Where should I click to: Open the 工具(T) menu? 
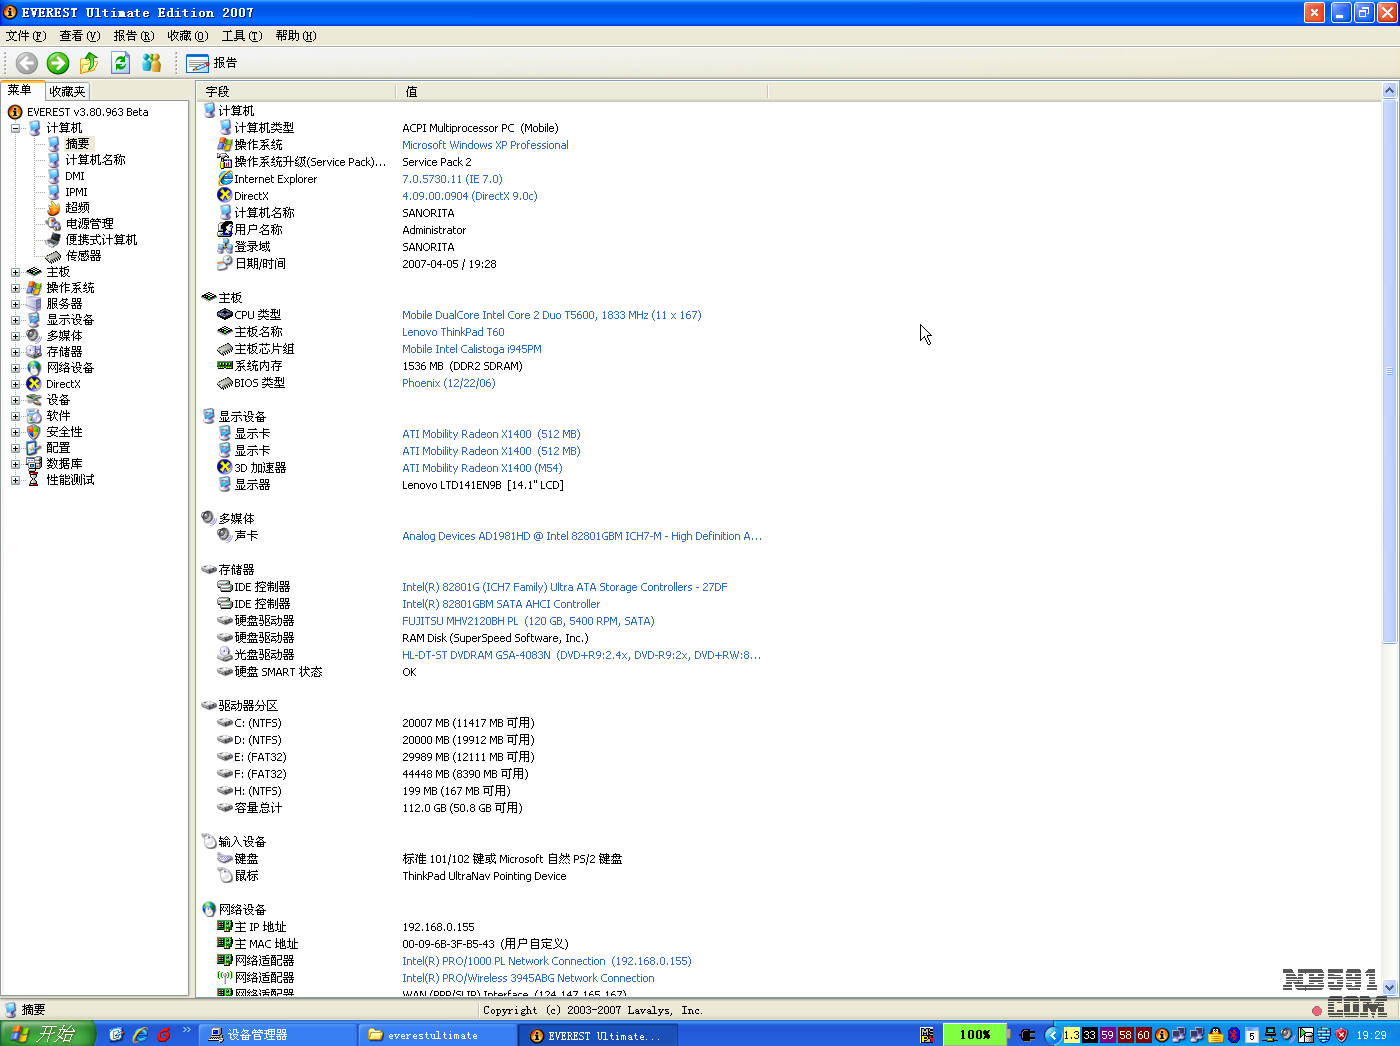point(241,36)
